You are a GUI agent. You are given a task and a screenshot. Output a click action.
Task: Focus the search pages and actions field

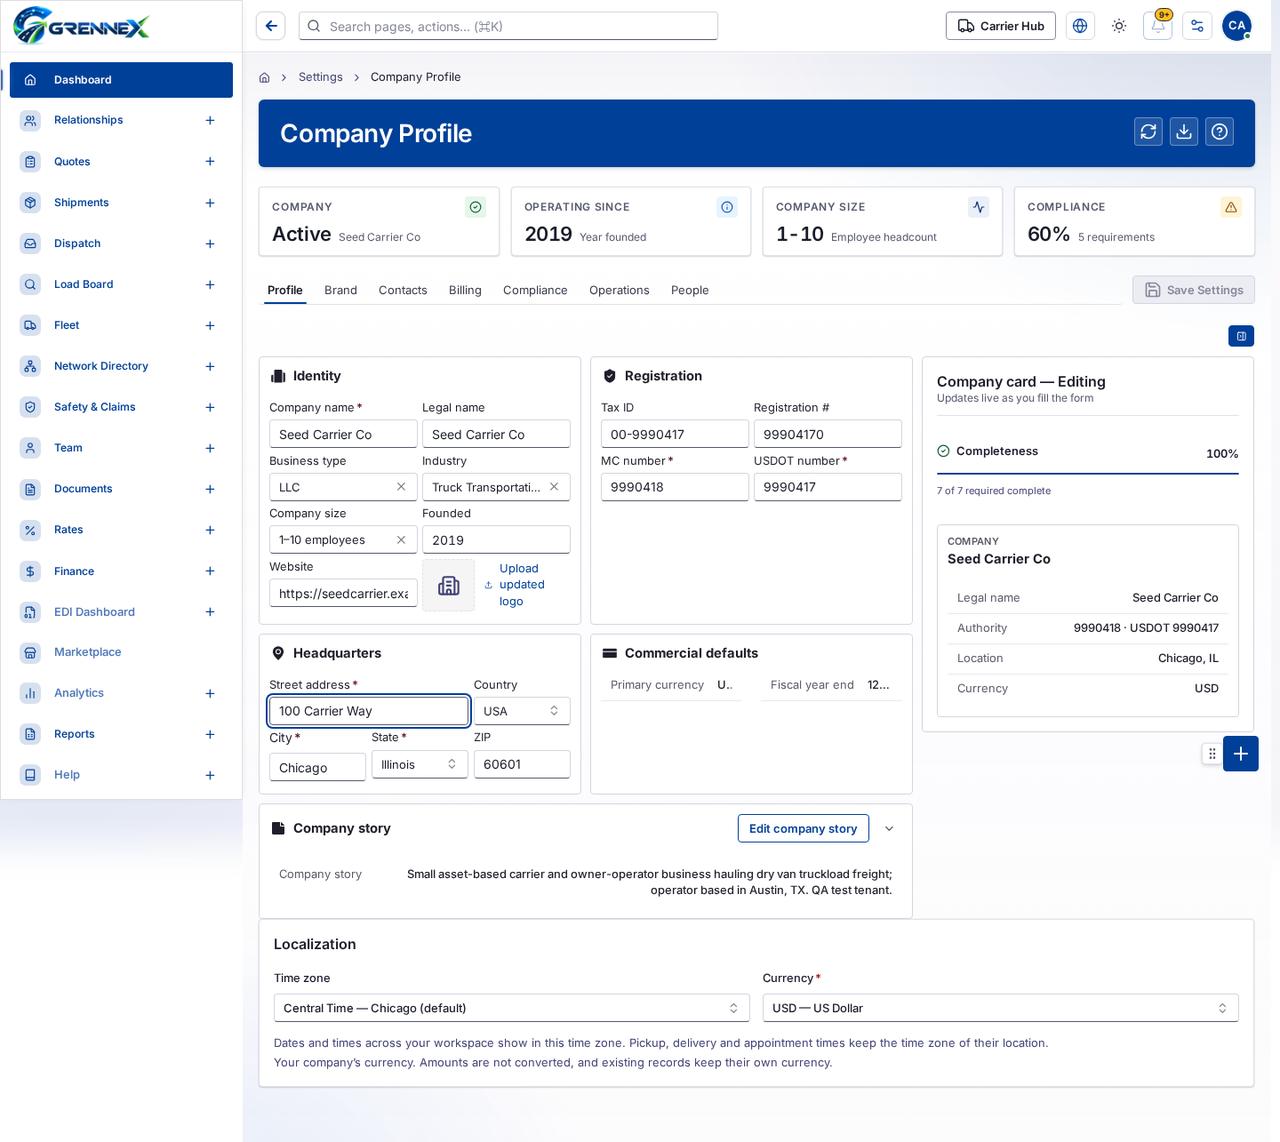508,26
